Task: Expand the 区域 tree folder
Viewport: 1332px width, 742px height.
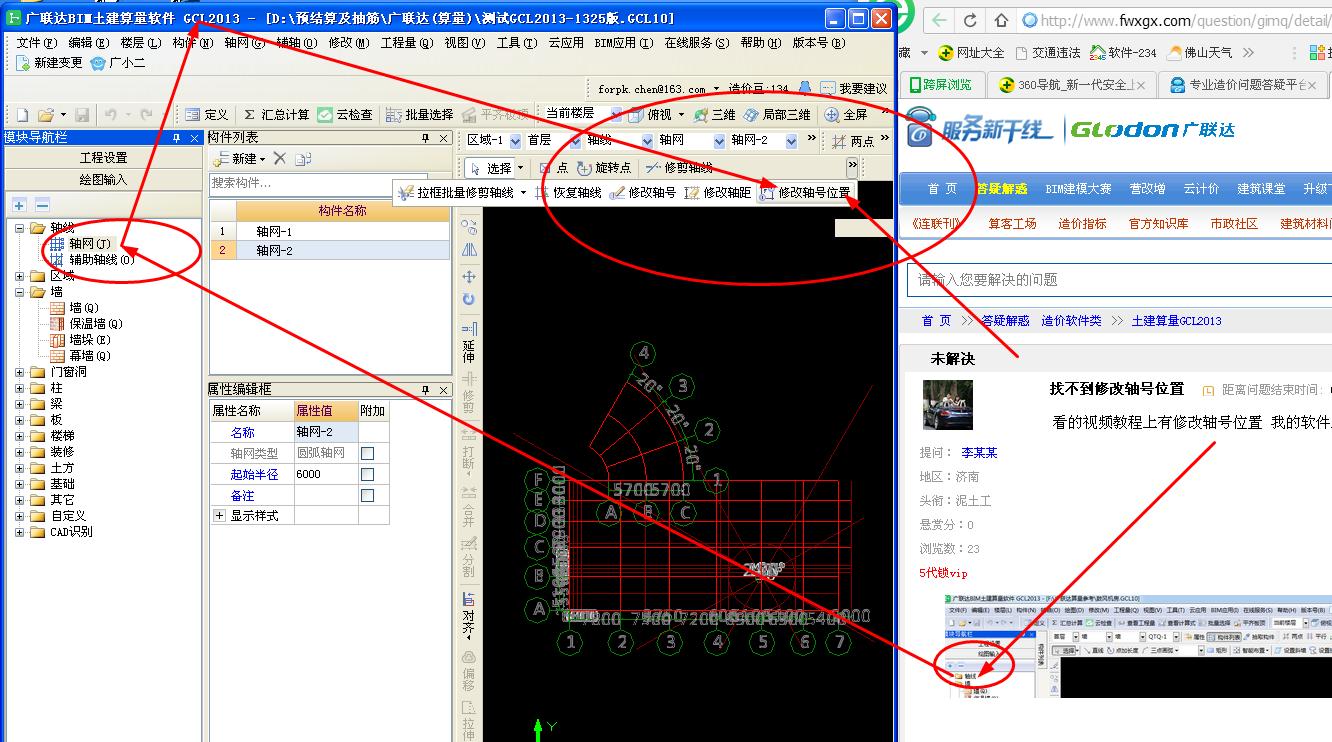Action: [x=19, y=276]
